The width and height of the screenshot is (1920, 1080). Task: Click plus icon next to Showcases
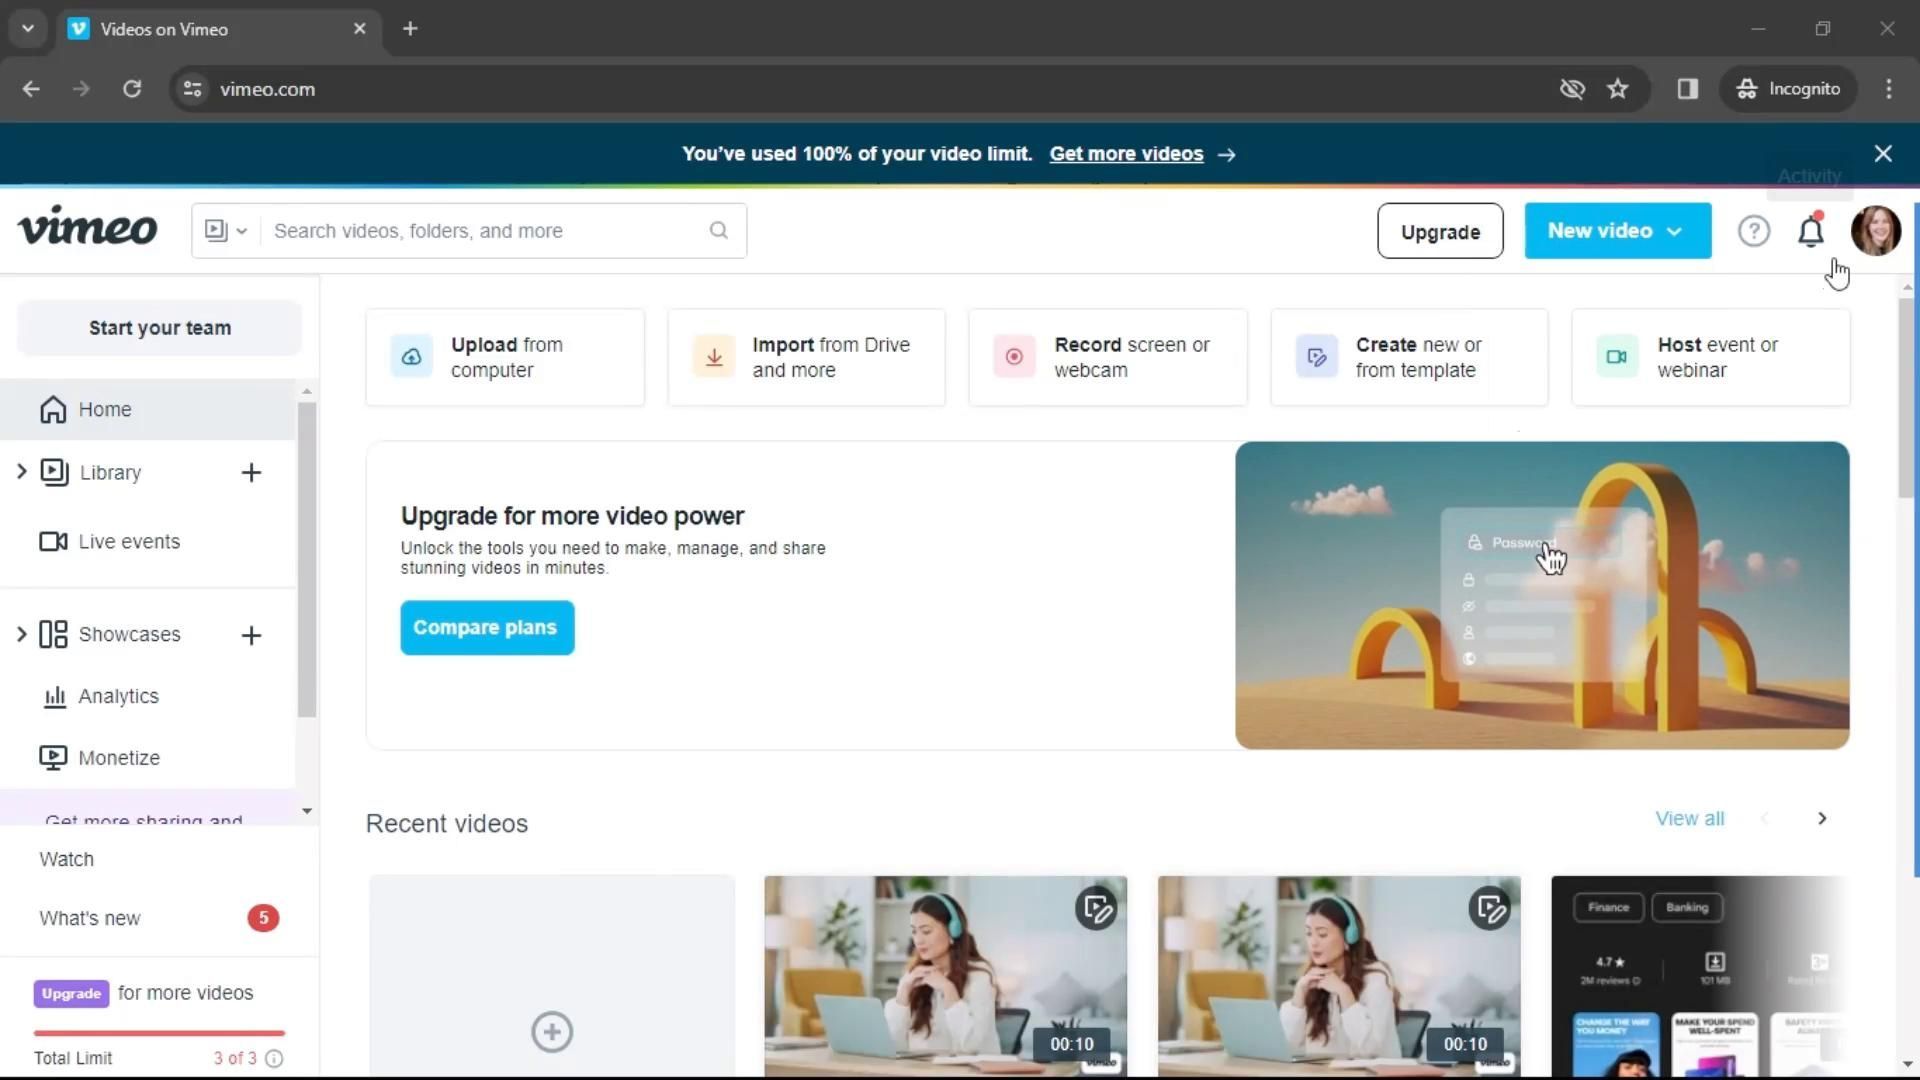(251, 635)
